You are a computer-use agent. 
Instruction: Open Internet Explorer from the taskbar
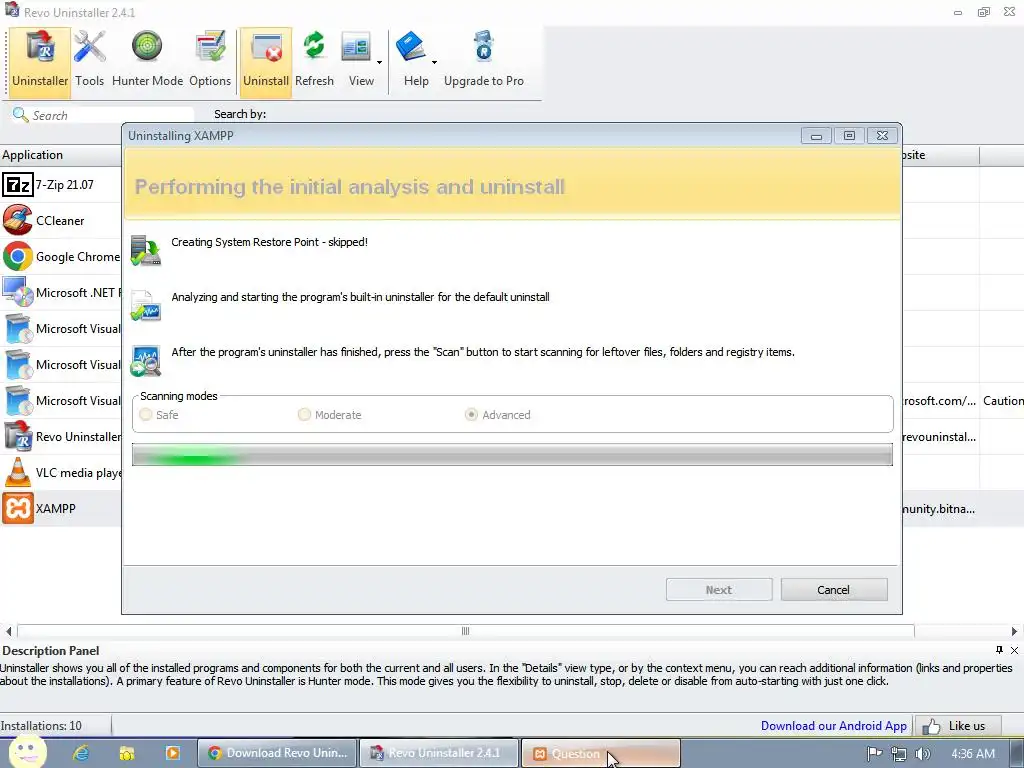(x=81, y=753)
